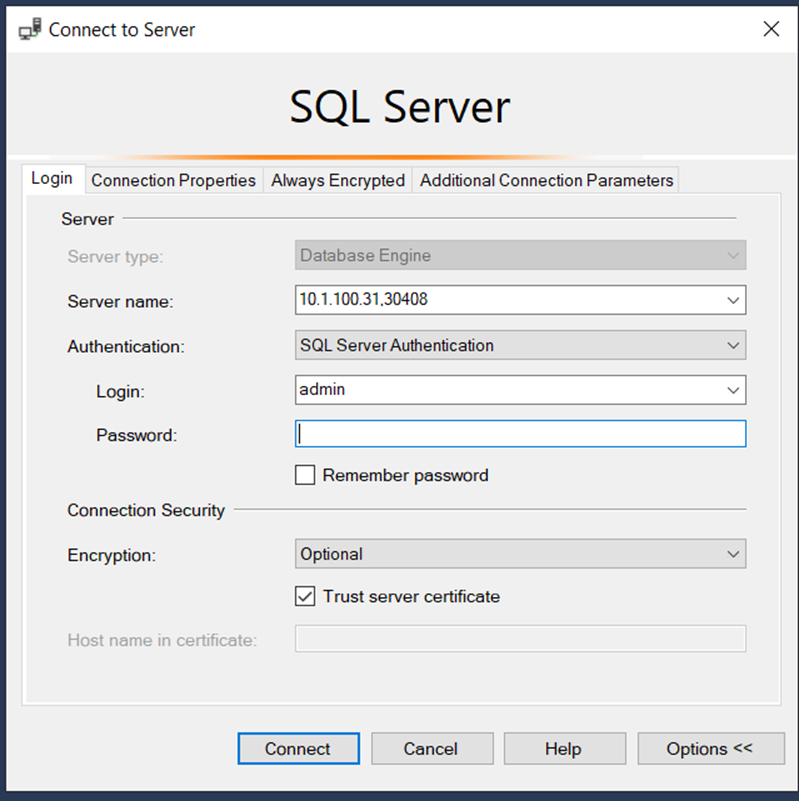Click the disabled Server type dropdown
Viewport: 799px width, 801px height.
[x=520, y=255]
